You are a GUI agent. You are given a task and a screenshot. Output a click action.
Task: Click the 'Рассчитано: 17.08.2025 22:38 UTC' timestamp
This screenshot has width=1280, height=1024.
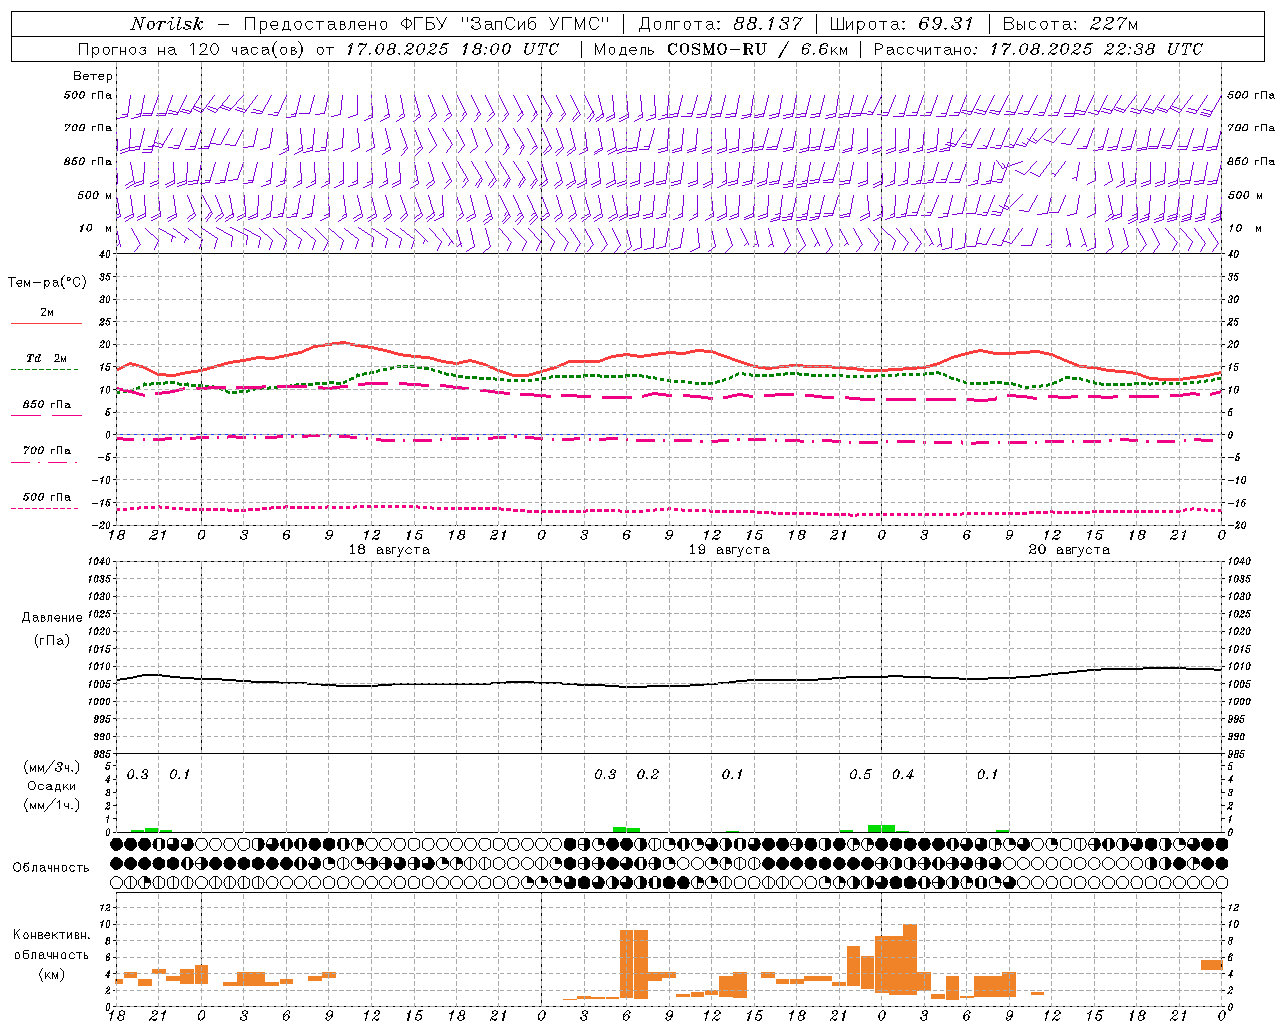click(x=1038, y=49)
